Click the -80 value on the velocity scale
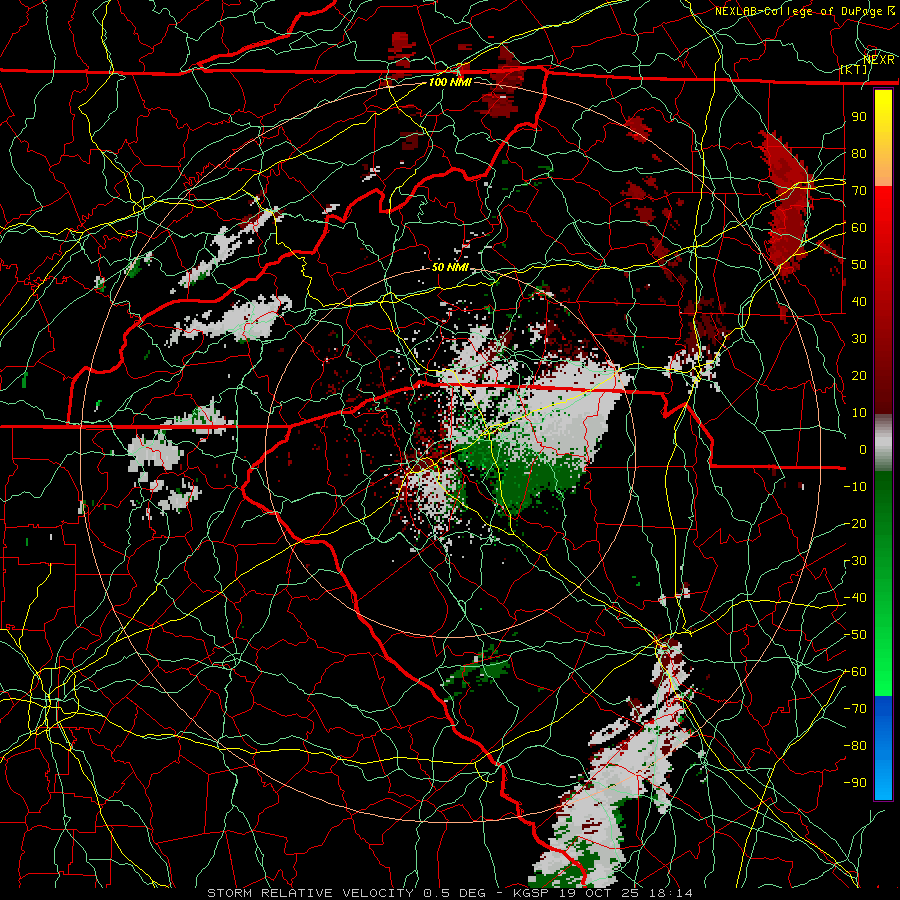Viewport: 900px width, 900px height. click(x=855, y=746)
